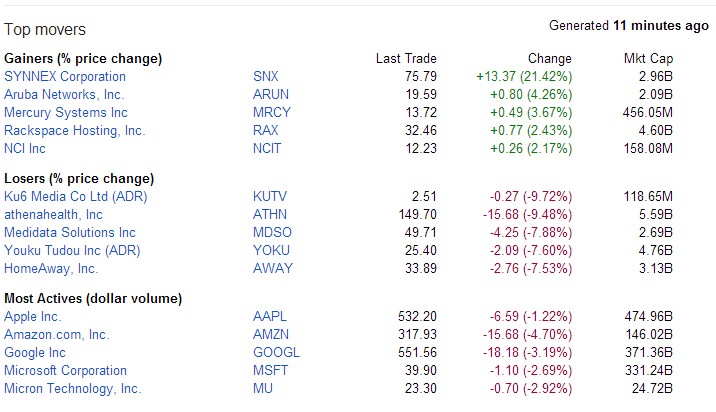Select the MRCY ticker symbol
This screenshot has width=716, height=412.
pos(272,112)
